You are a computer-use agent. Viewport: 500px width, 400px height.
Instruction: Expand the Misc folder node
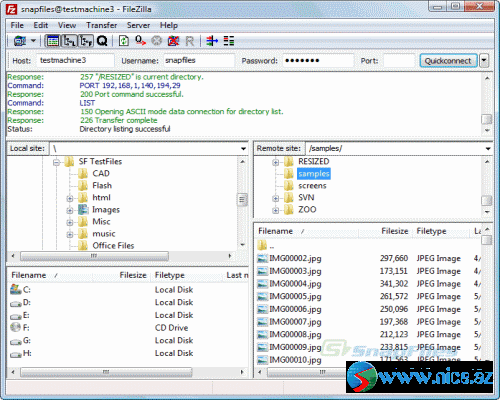[70, 222]
